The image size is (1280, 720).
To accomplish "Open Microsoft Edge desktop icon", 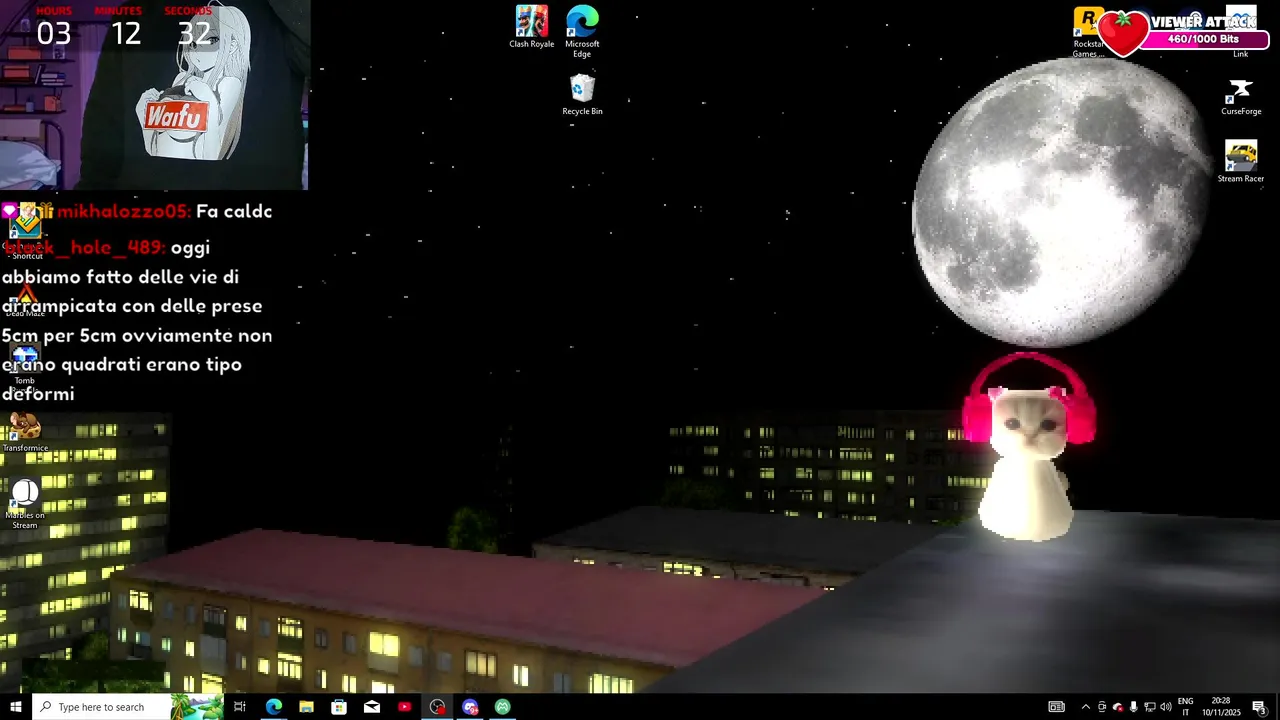I will (582, 31).
